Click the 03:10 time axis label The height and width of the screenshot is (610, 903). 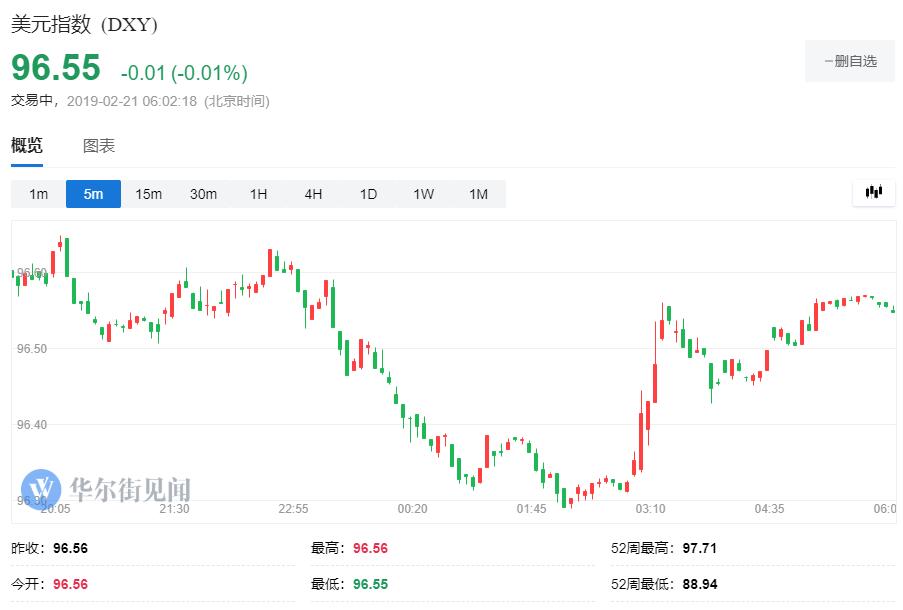pyautogui.click(x=650, y=509)
